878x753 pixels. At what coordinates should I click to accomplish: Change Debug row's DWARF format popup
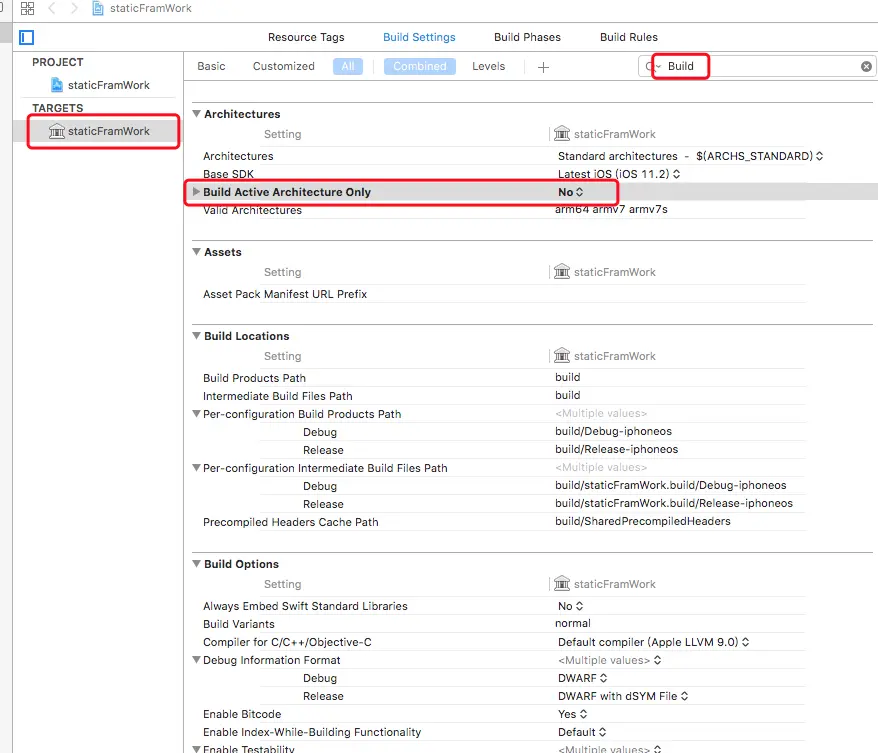[582, 678]
